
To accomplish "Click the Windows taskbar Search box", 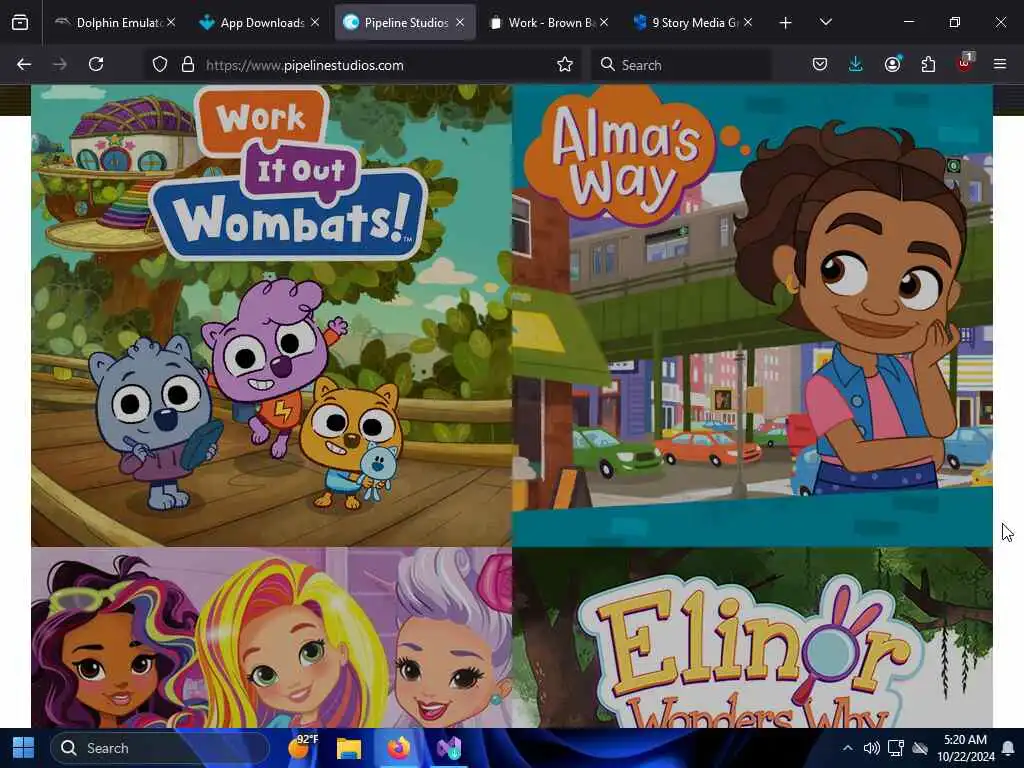I will pos(160,748).
